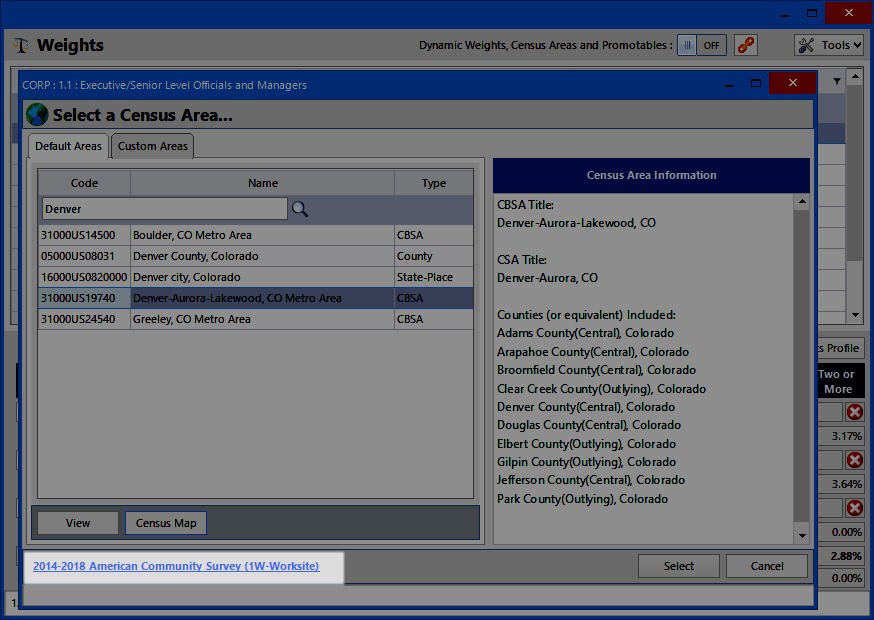This screenshot has height=620, width=874.
Task: Select the Denver city, Colorado row
Action: [x=256, y=277]
